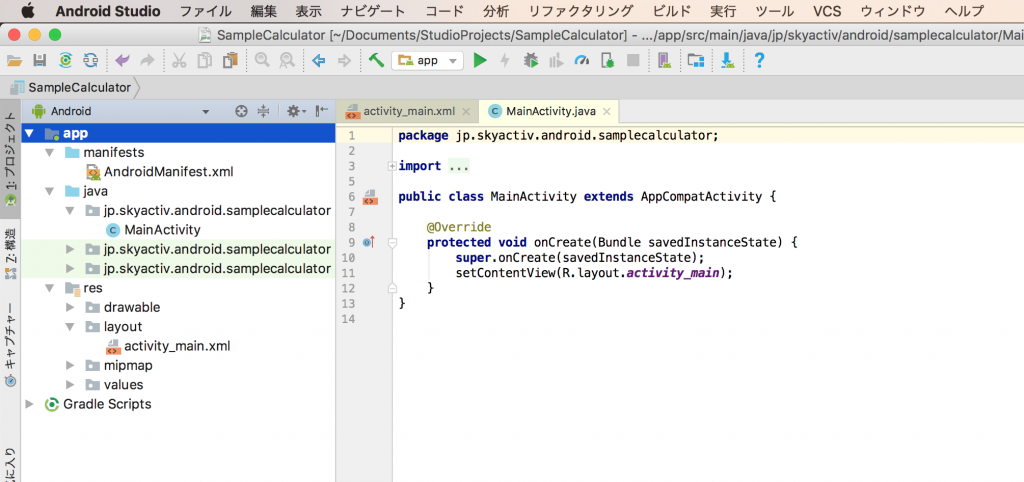This screenshot has height=482, width=1024.
Task: Click Collapse All icon in project panel header
Action: (263, 112)
